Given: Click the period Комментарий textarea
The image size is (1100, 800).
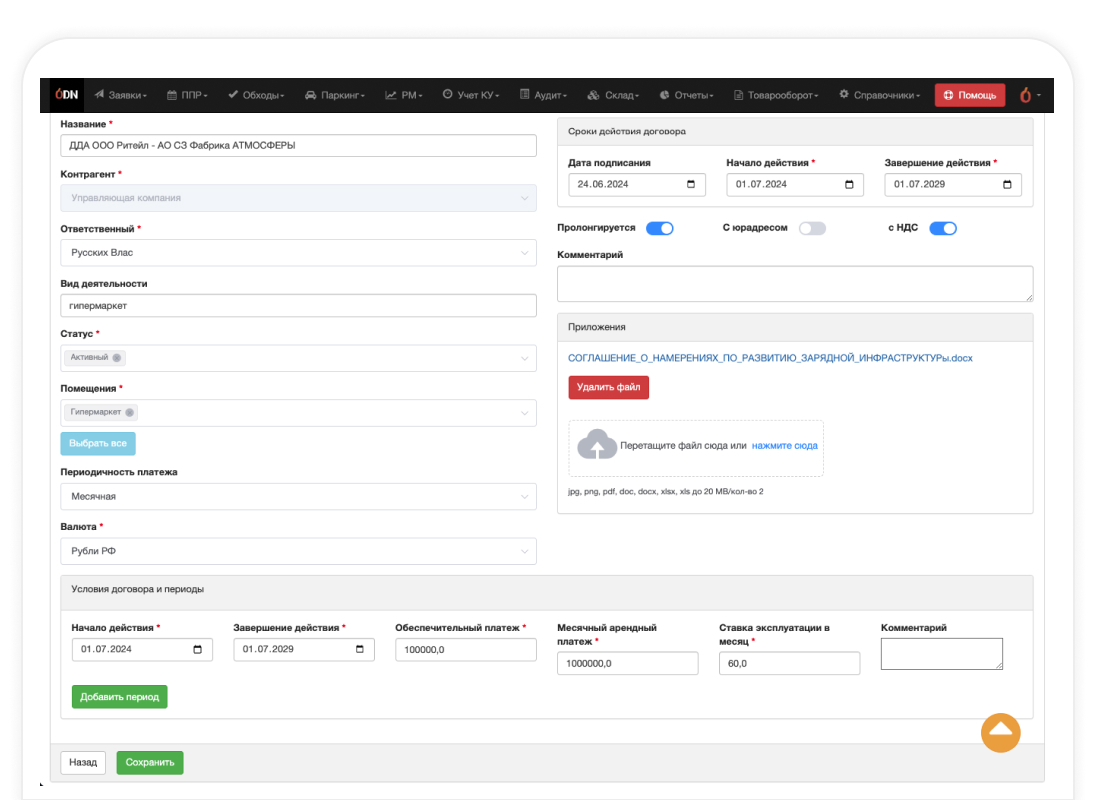Looking at the screenshot, I should click(941, 654).
